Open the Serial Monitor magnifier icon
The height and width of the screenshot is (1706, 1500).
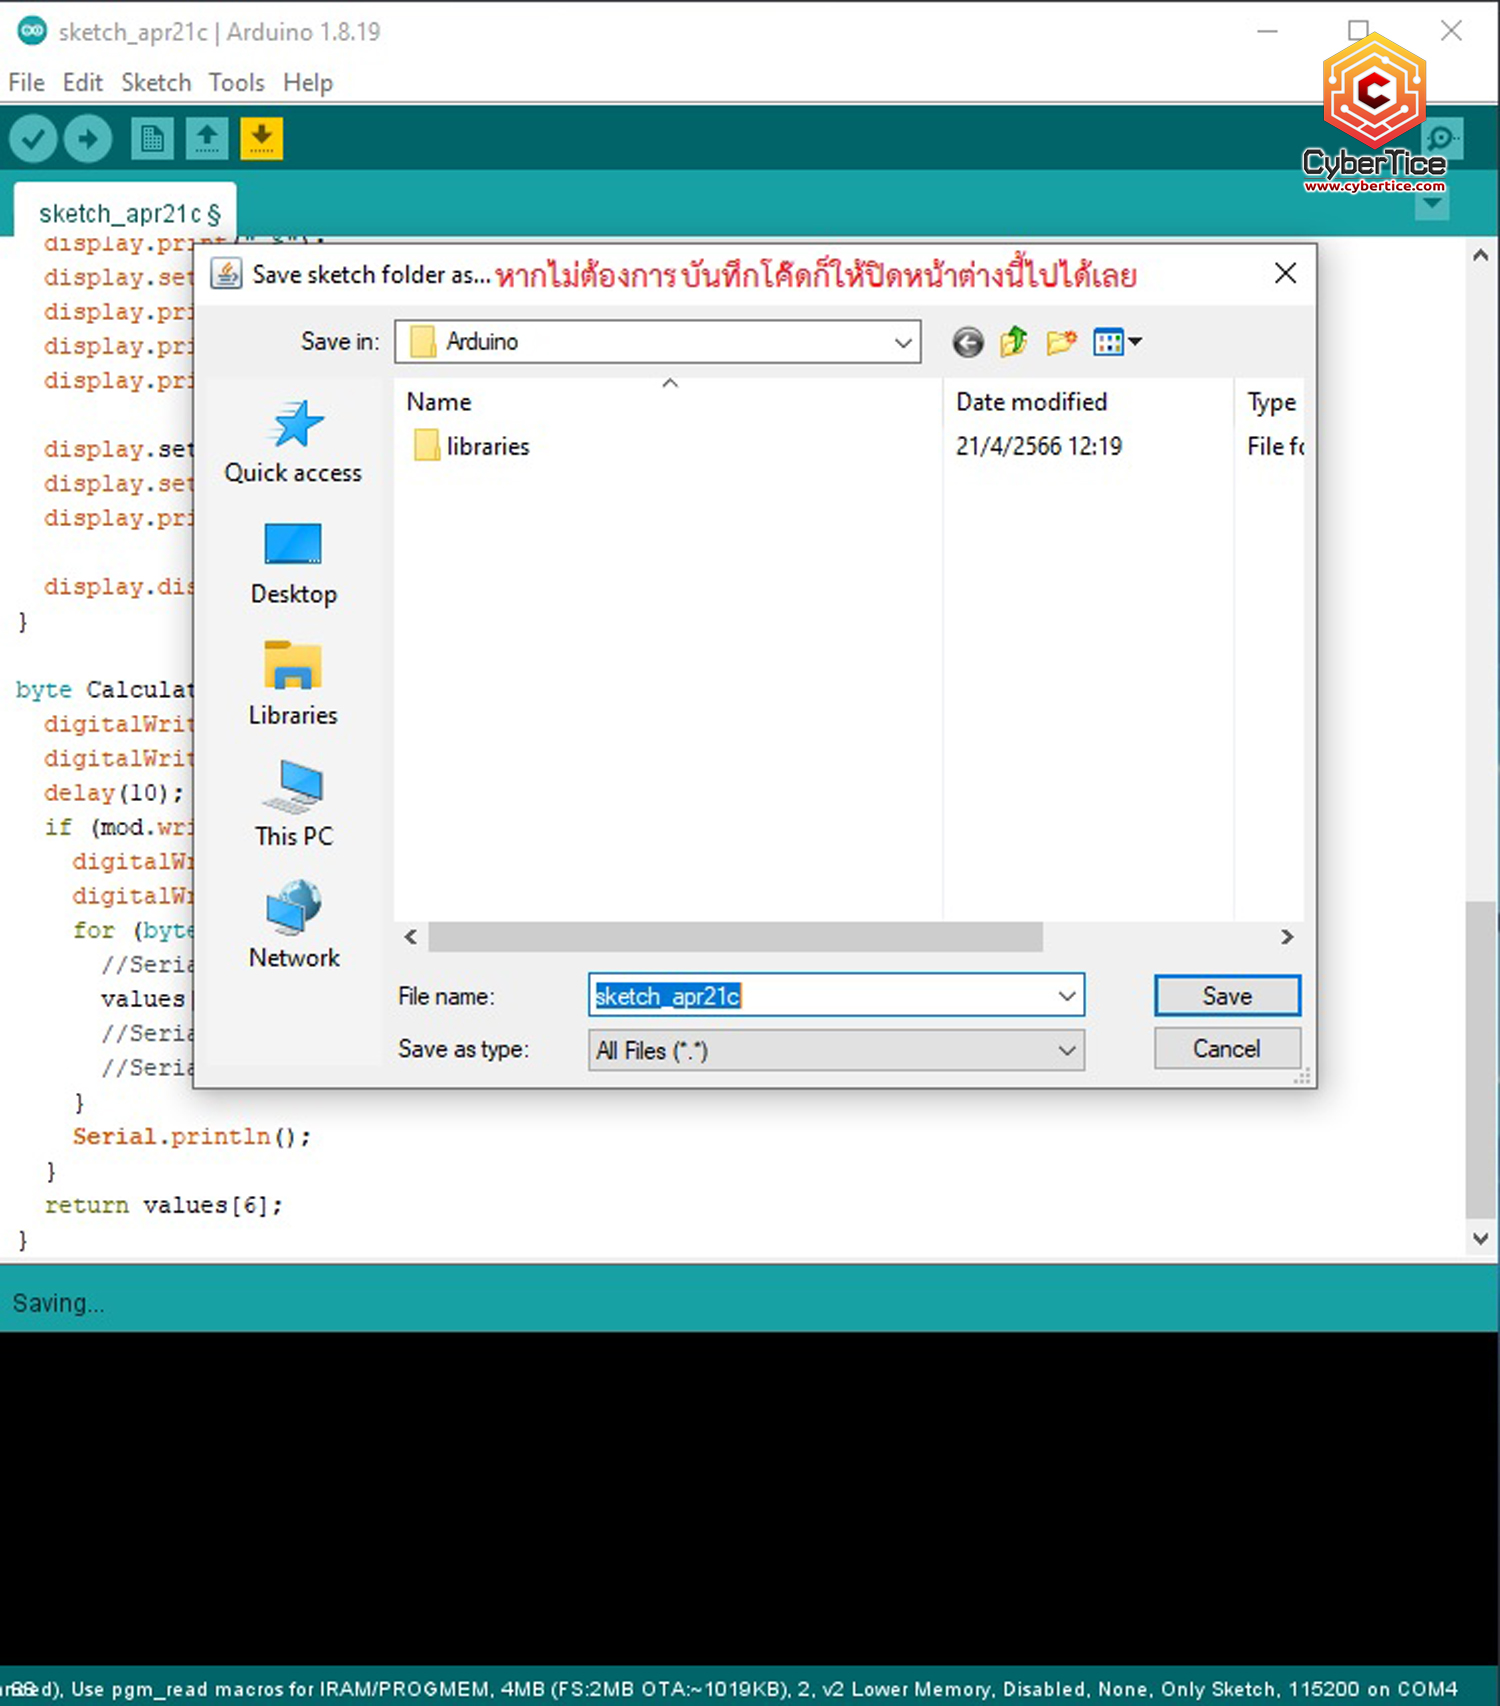coord(1443,139)
